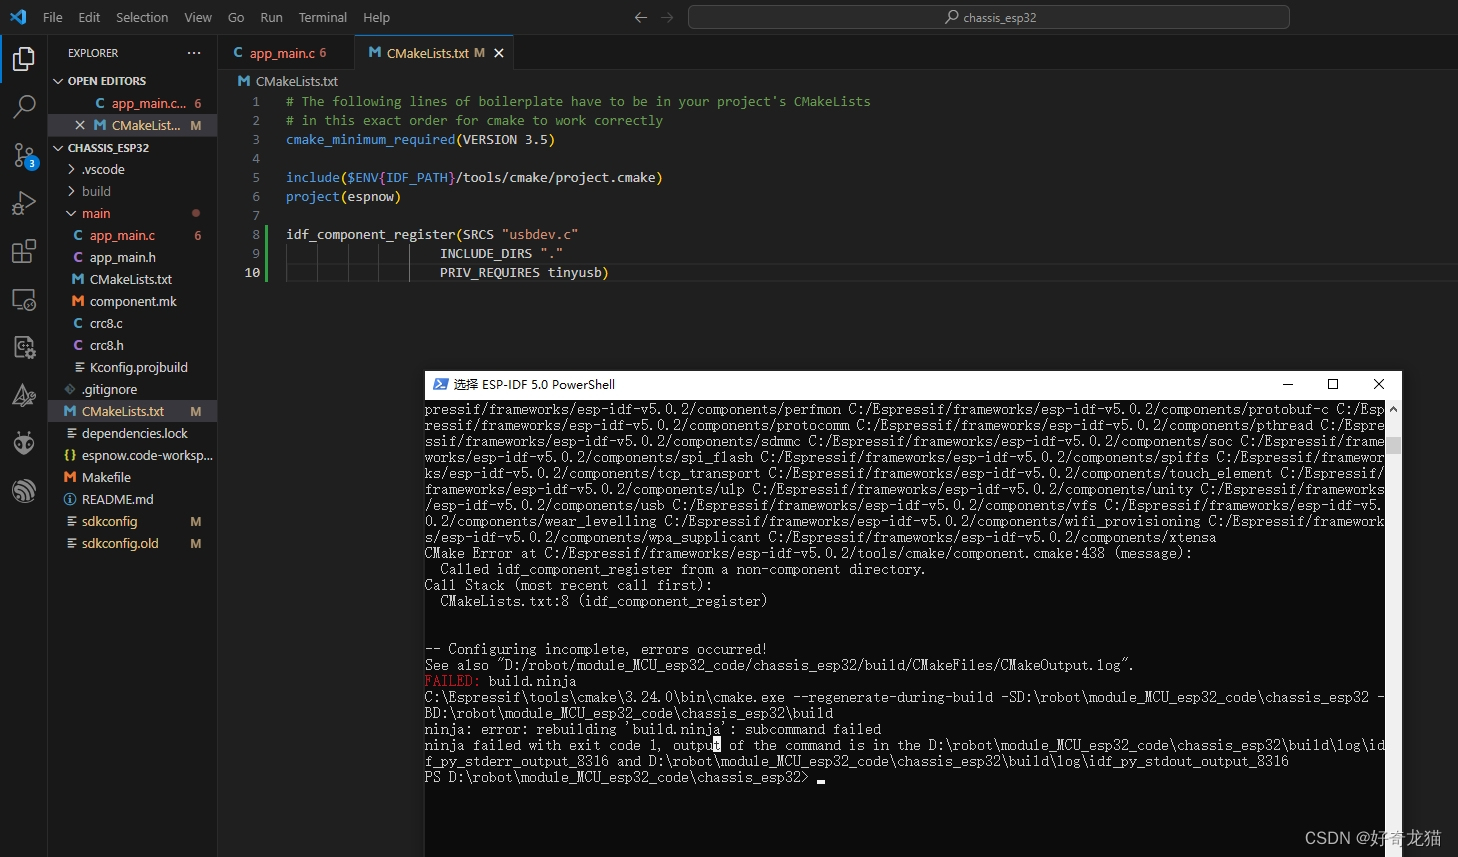
Task: Open the Search view in activity bar
Action: pyautogui.click(x=24, y=107)
